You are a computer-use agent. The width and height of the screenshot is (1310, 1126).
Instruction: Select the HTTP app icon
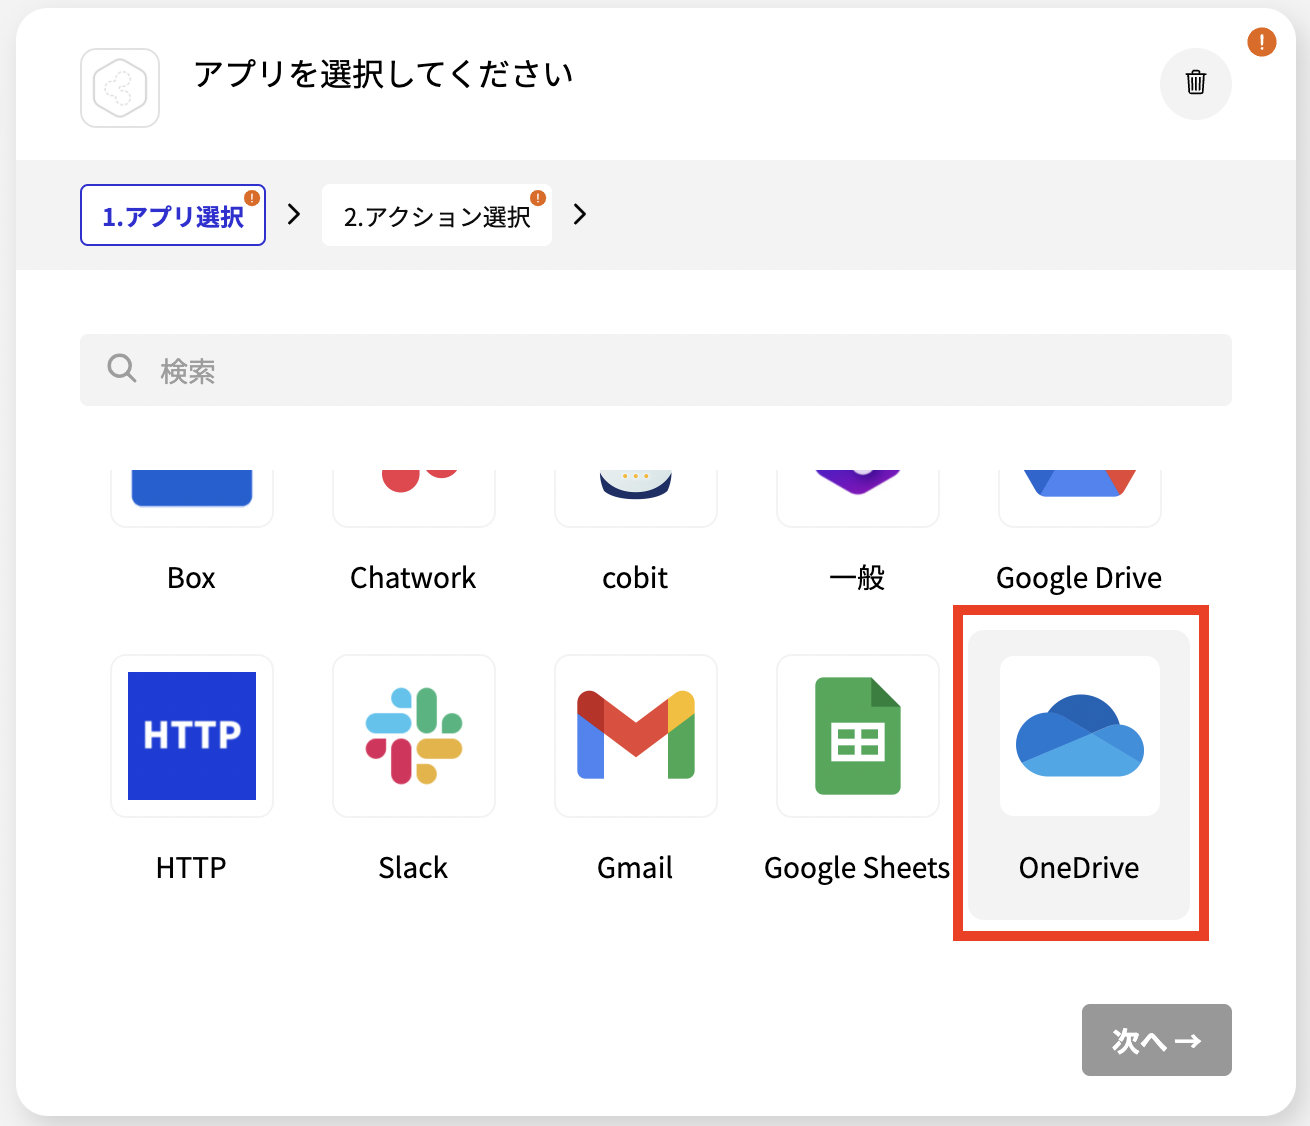(191, 736)
